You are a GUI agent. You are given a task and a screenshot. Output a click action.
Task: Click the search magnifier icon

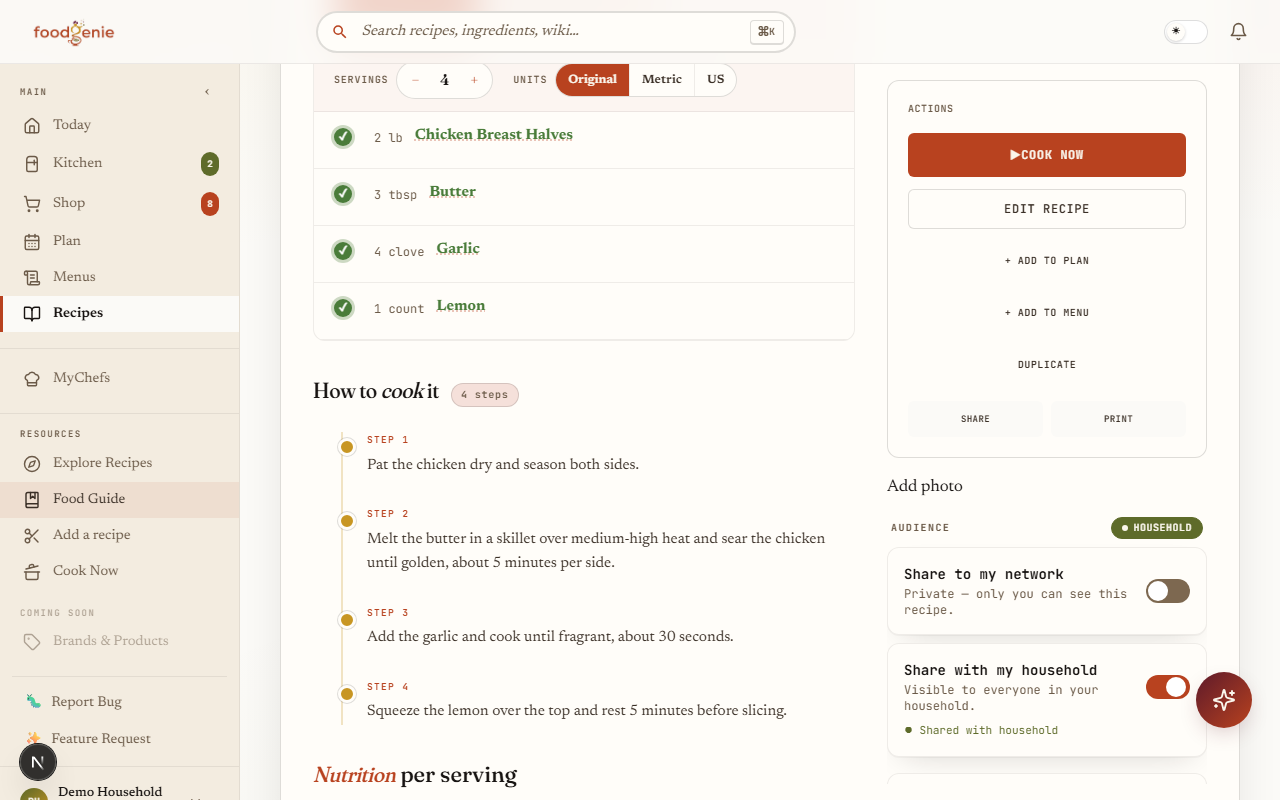pos(340,32)
